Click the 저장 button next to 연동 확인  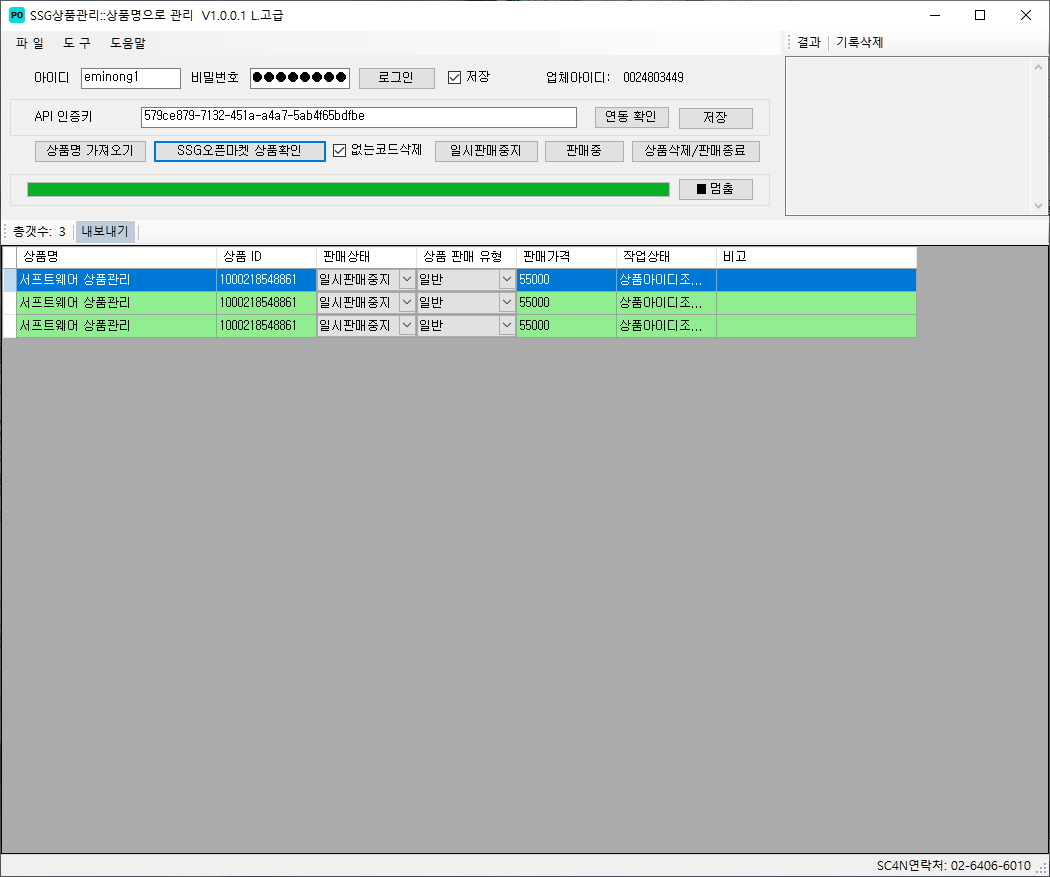[x=716, y=118]
